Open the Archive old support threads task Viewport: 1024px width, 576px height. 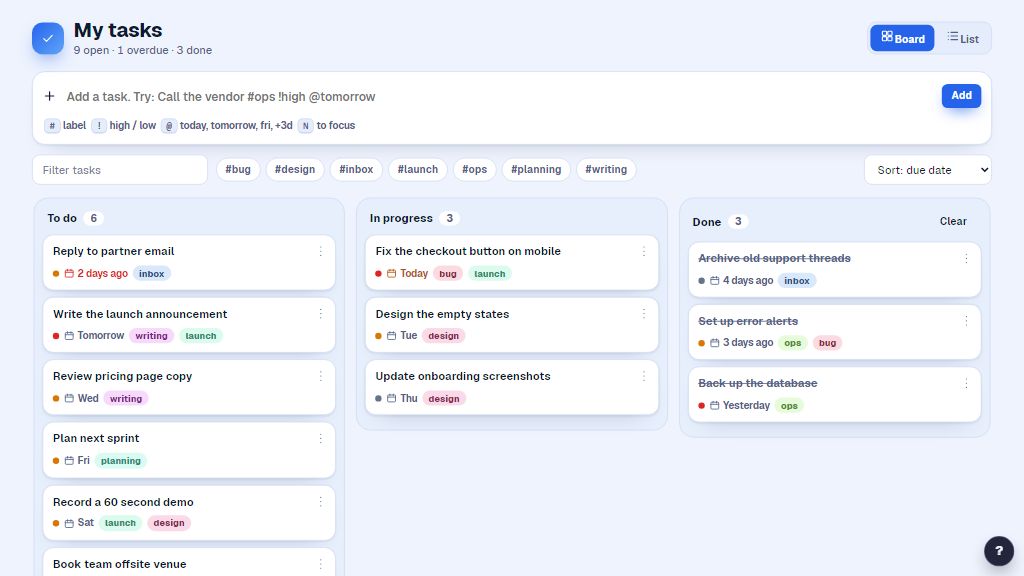coord(775,259)
